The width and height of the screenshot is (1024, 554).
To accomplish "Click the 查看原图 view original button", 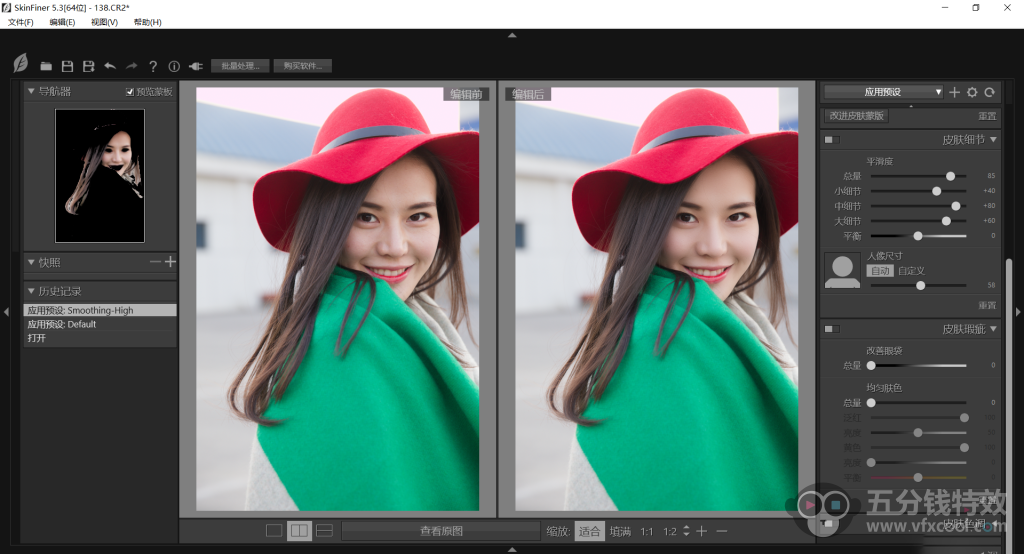I will coord(441,531).
